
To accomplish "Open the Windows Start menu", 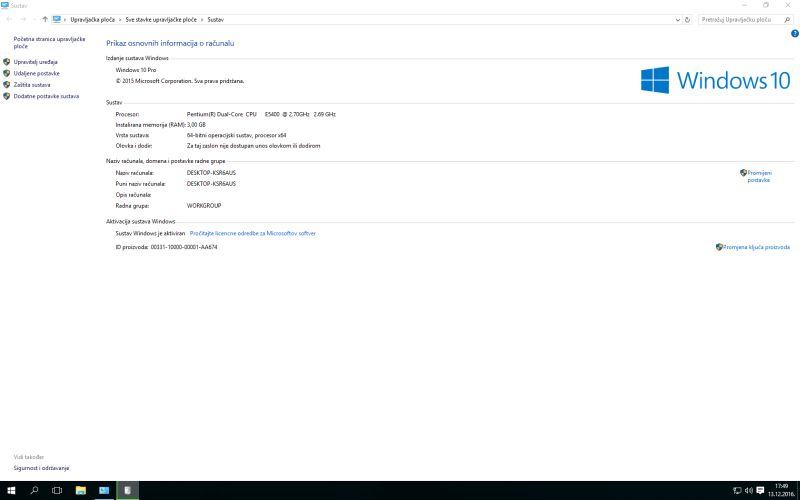I will 11,490.
